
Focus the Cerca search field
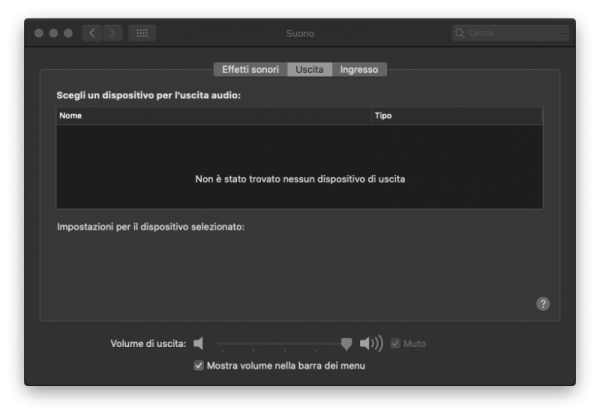pyautogui.click(x=510, y=33)
